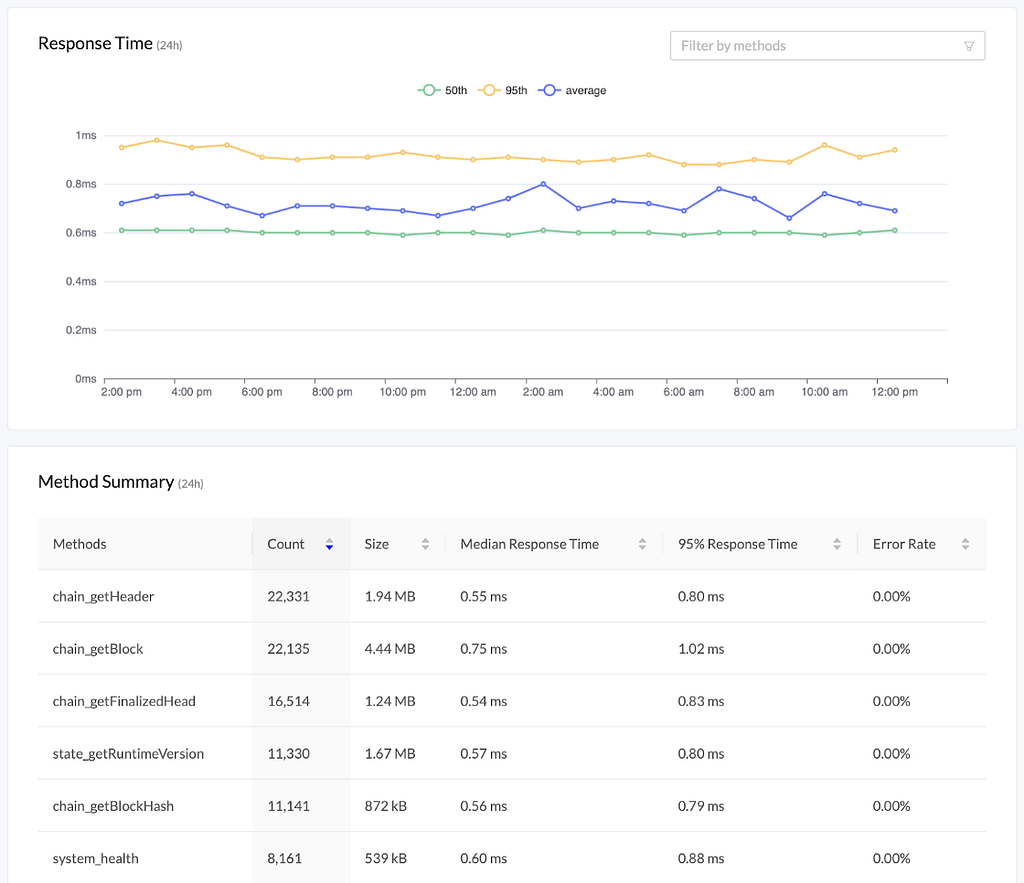
Task: Click the last 95th data point on the chart
Action: tap(894, 150)
